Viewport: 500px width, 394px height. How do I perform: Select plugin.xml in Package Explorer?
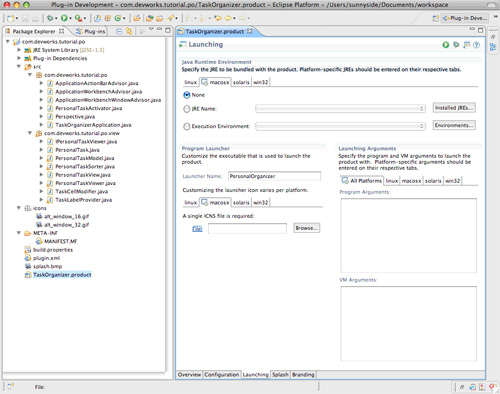point(46,258)
